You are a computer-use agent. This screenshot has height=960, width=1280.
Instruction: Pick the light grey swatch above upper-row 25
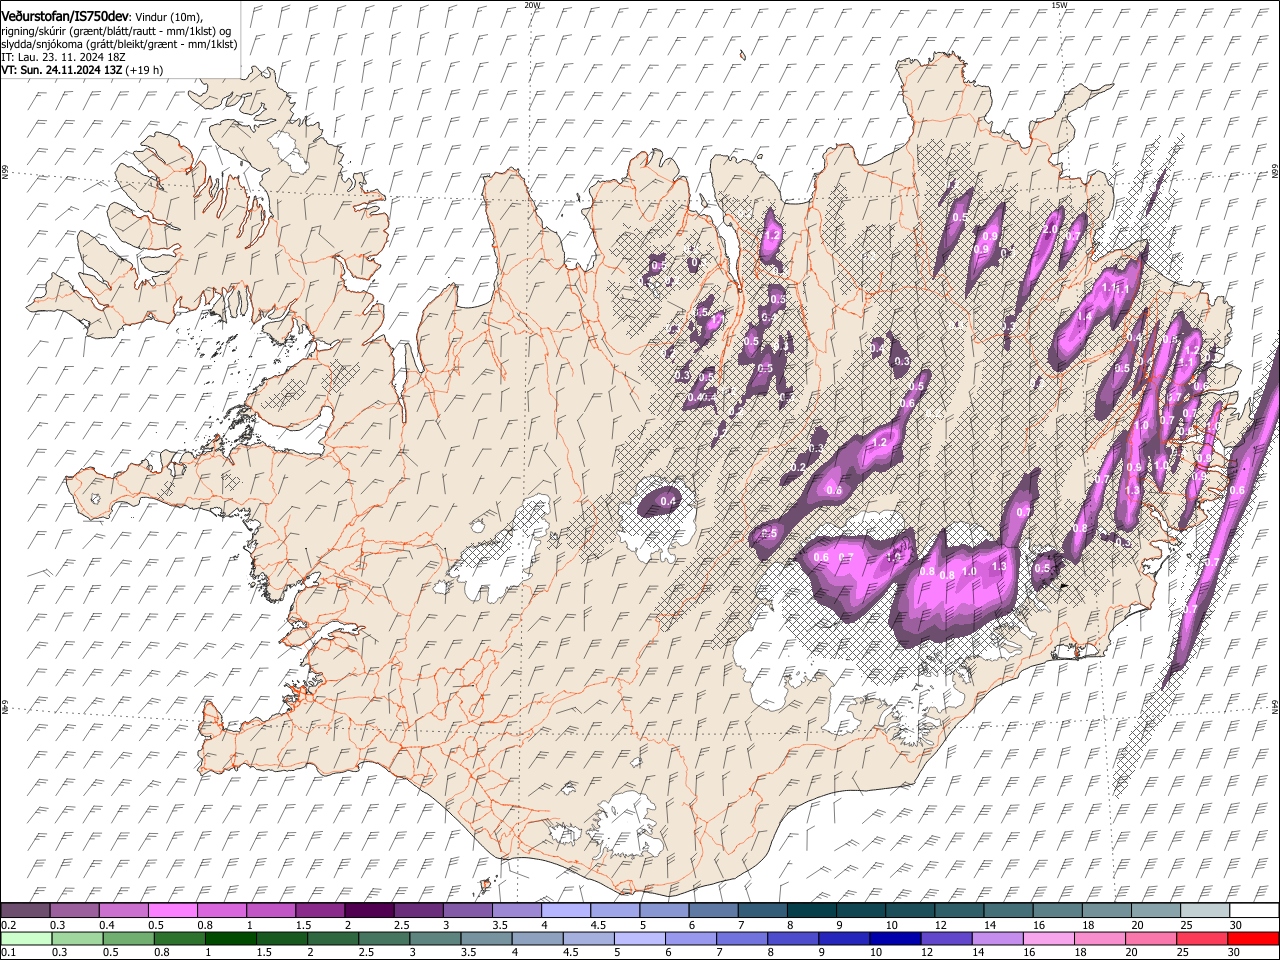[1206, 911]
